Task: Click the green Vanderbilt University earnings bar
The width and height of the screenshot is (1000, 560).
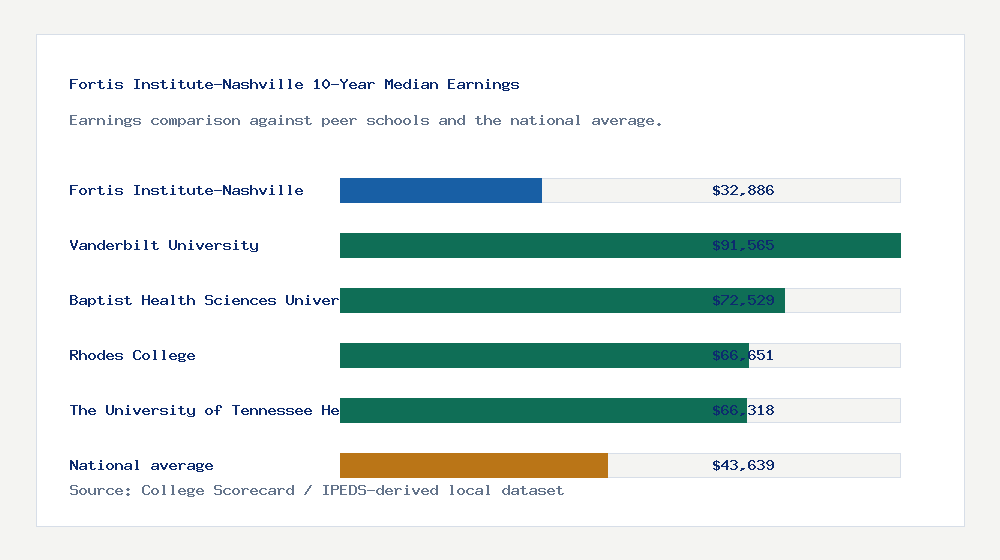Action: pos(620,246)
